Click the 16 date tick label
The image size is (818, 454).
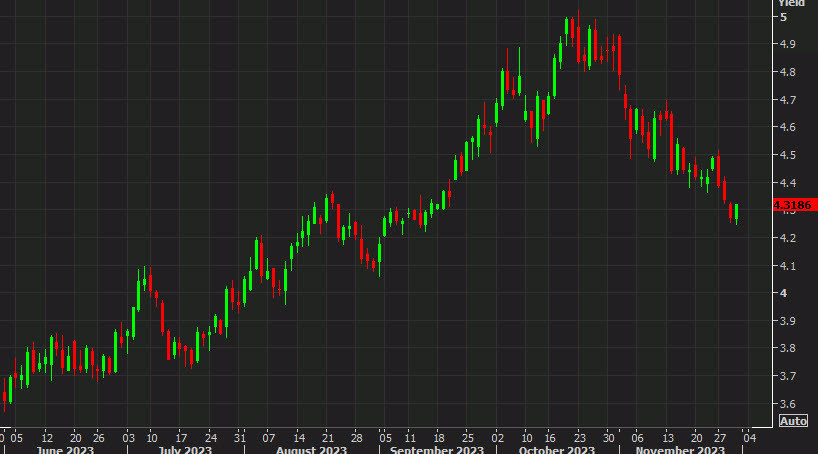tap(550, 438)
